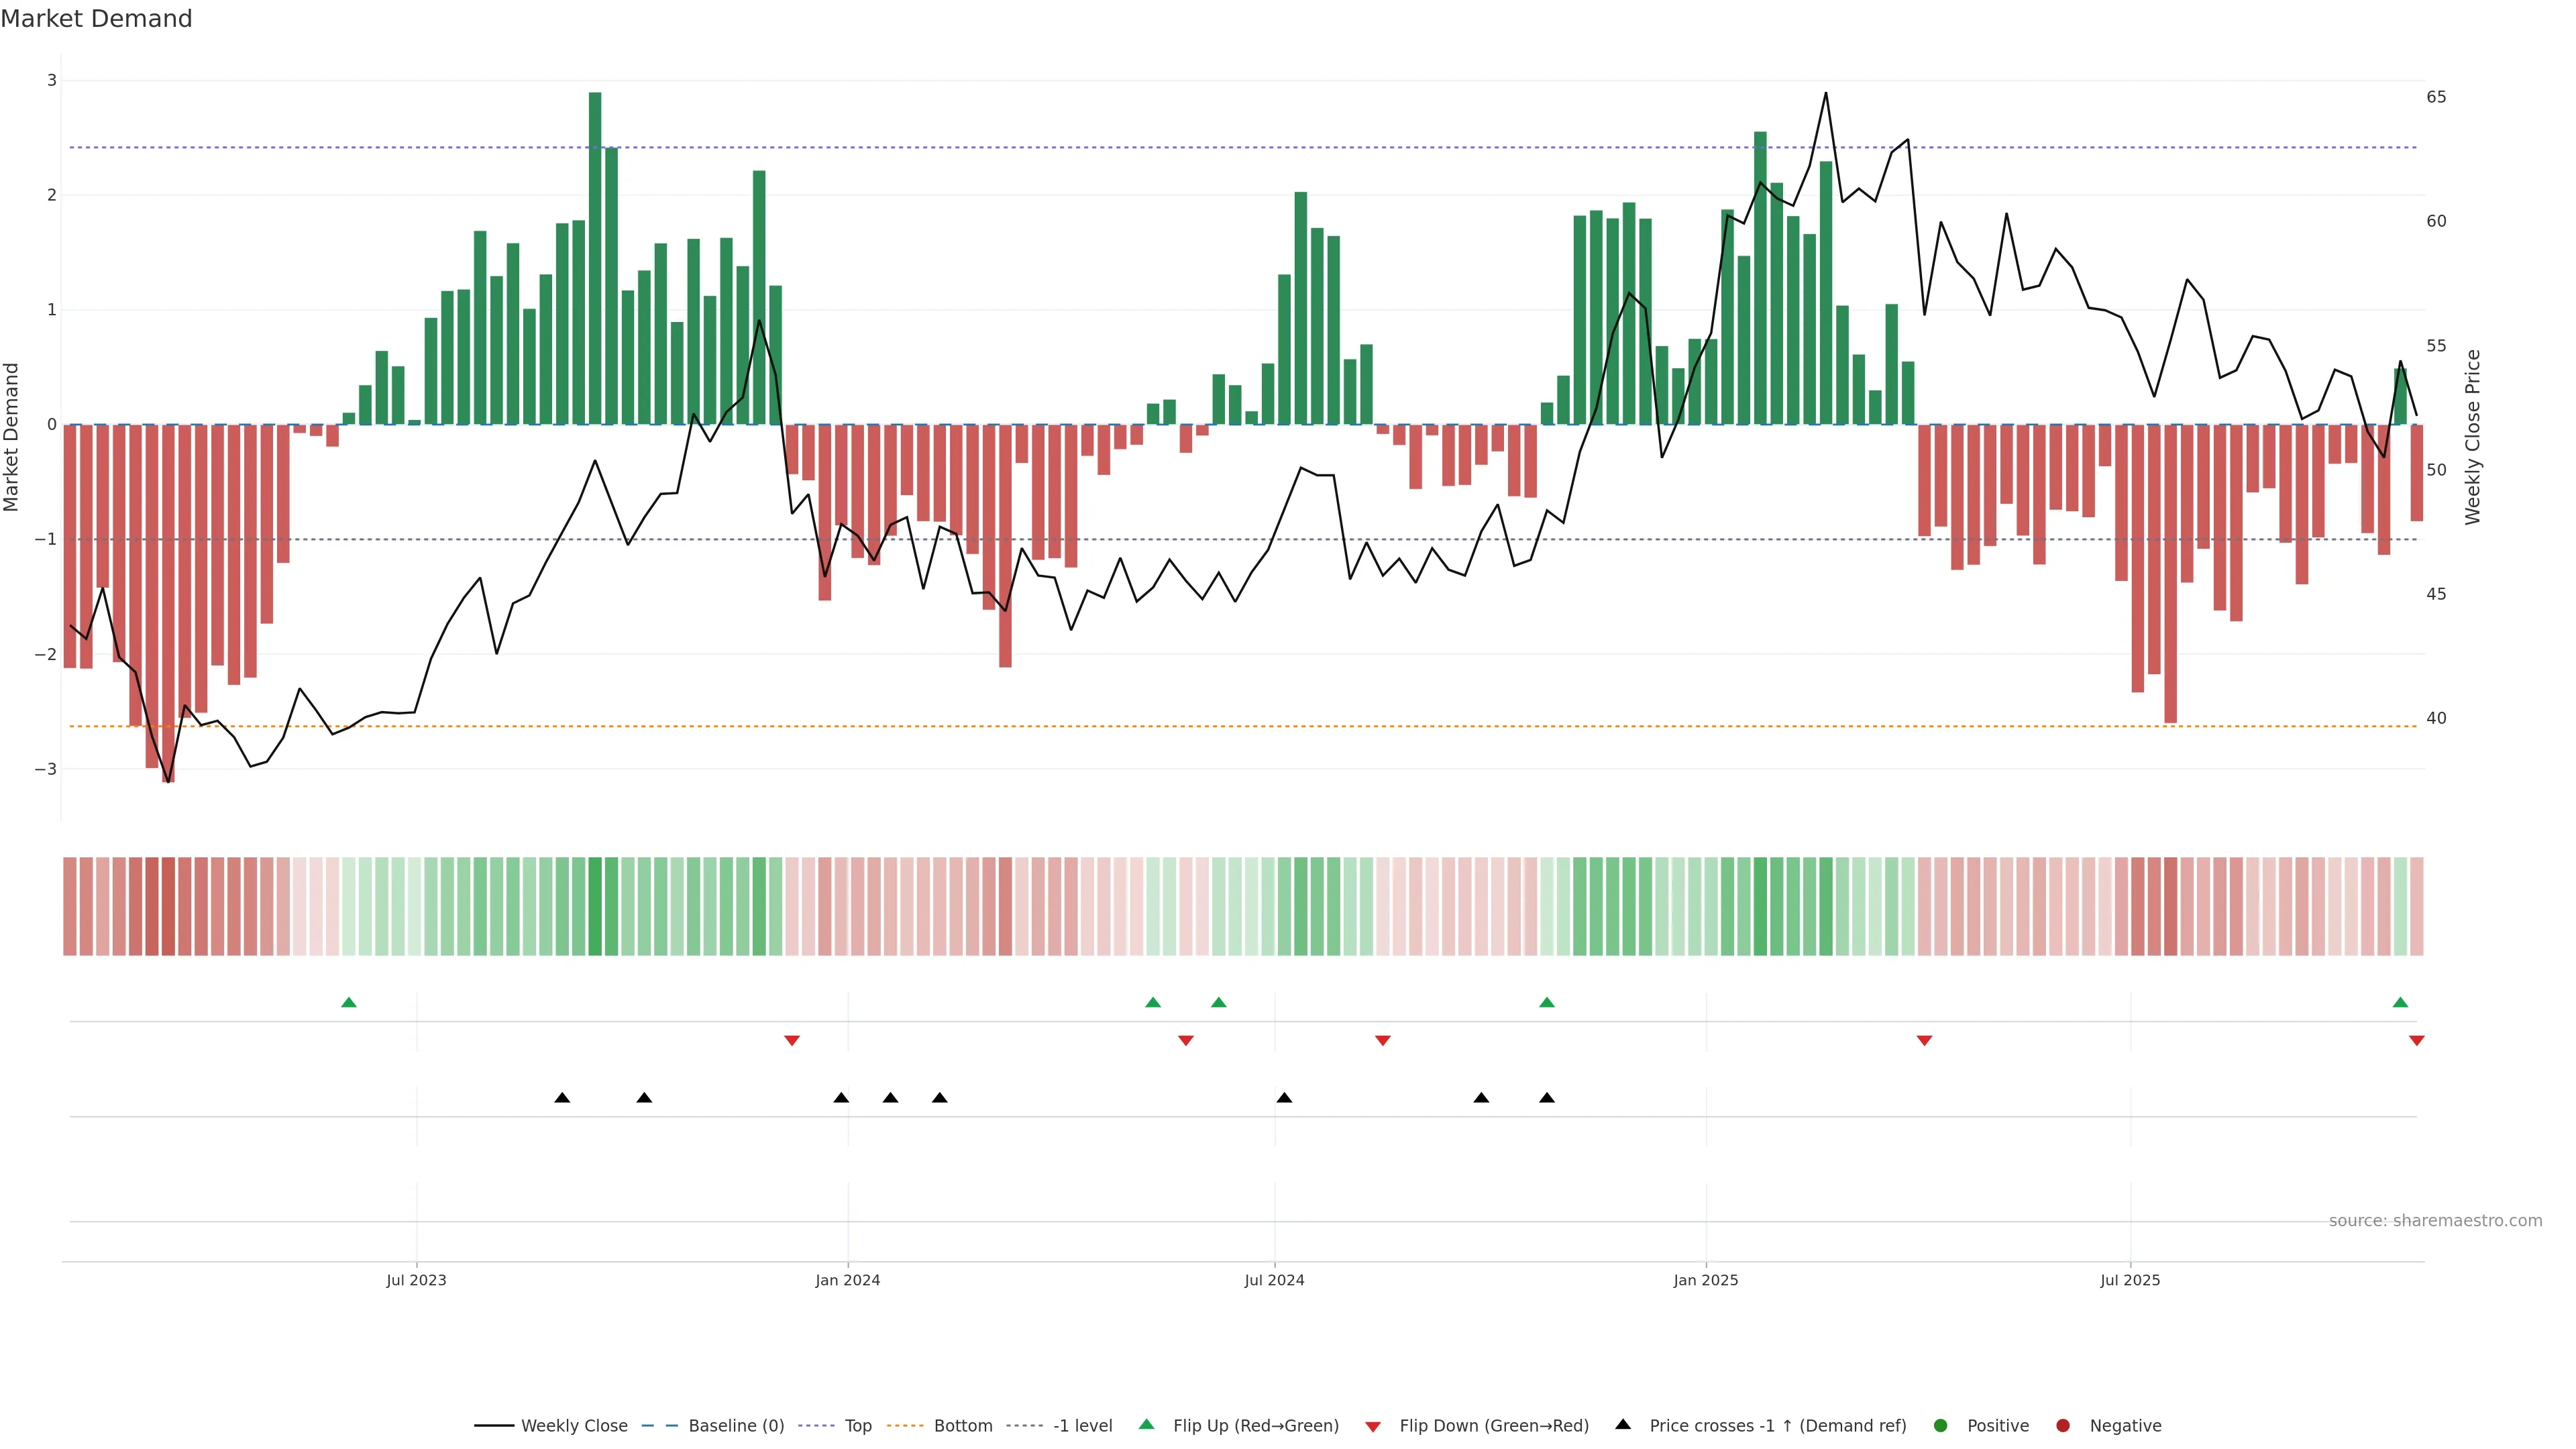Image resolution: width=2576 pixels, height=1449 pixels.
Task: Click first green flip-up marker before Jul 2023
Action: pos(349,1002)
